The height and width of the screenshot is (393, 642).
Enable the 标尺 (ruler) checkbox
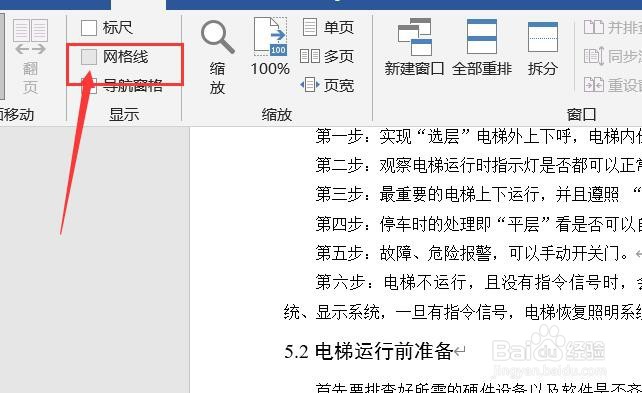(89, 28)
